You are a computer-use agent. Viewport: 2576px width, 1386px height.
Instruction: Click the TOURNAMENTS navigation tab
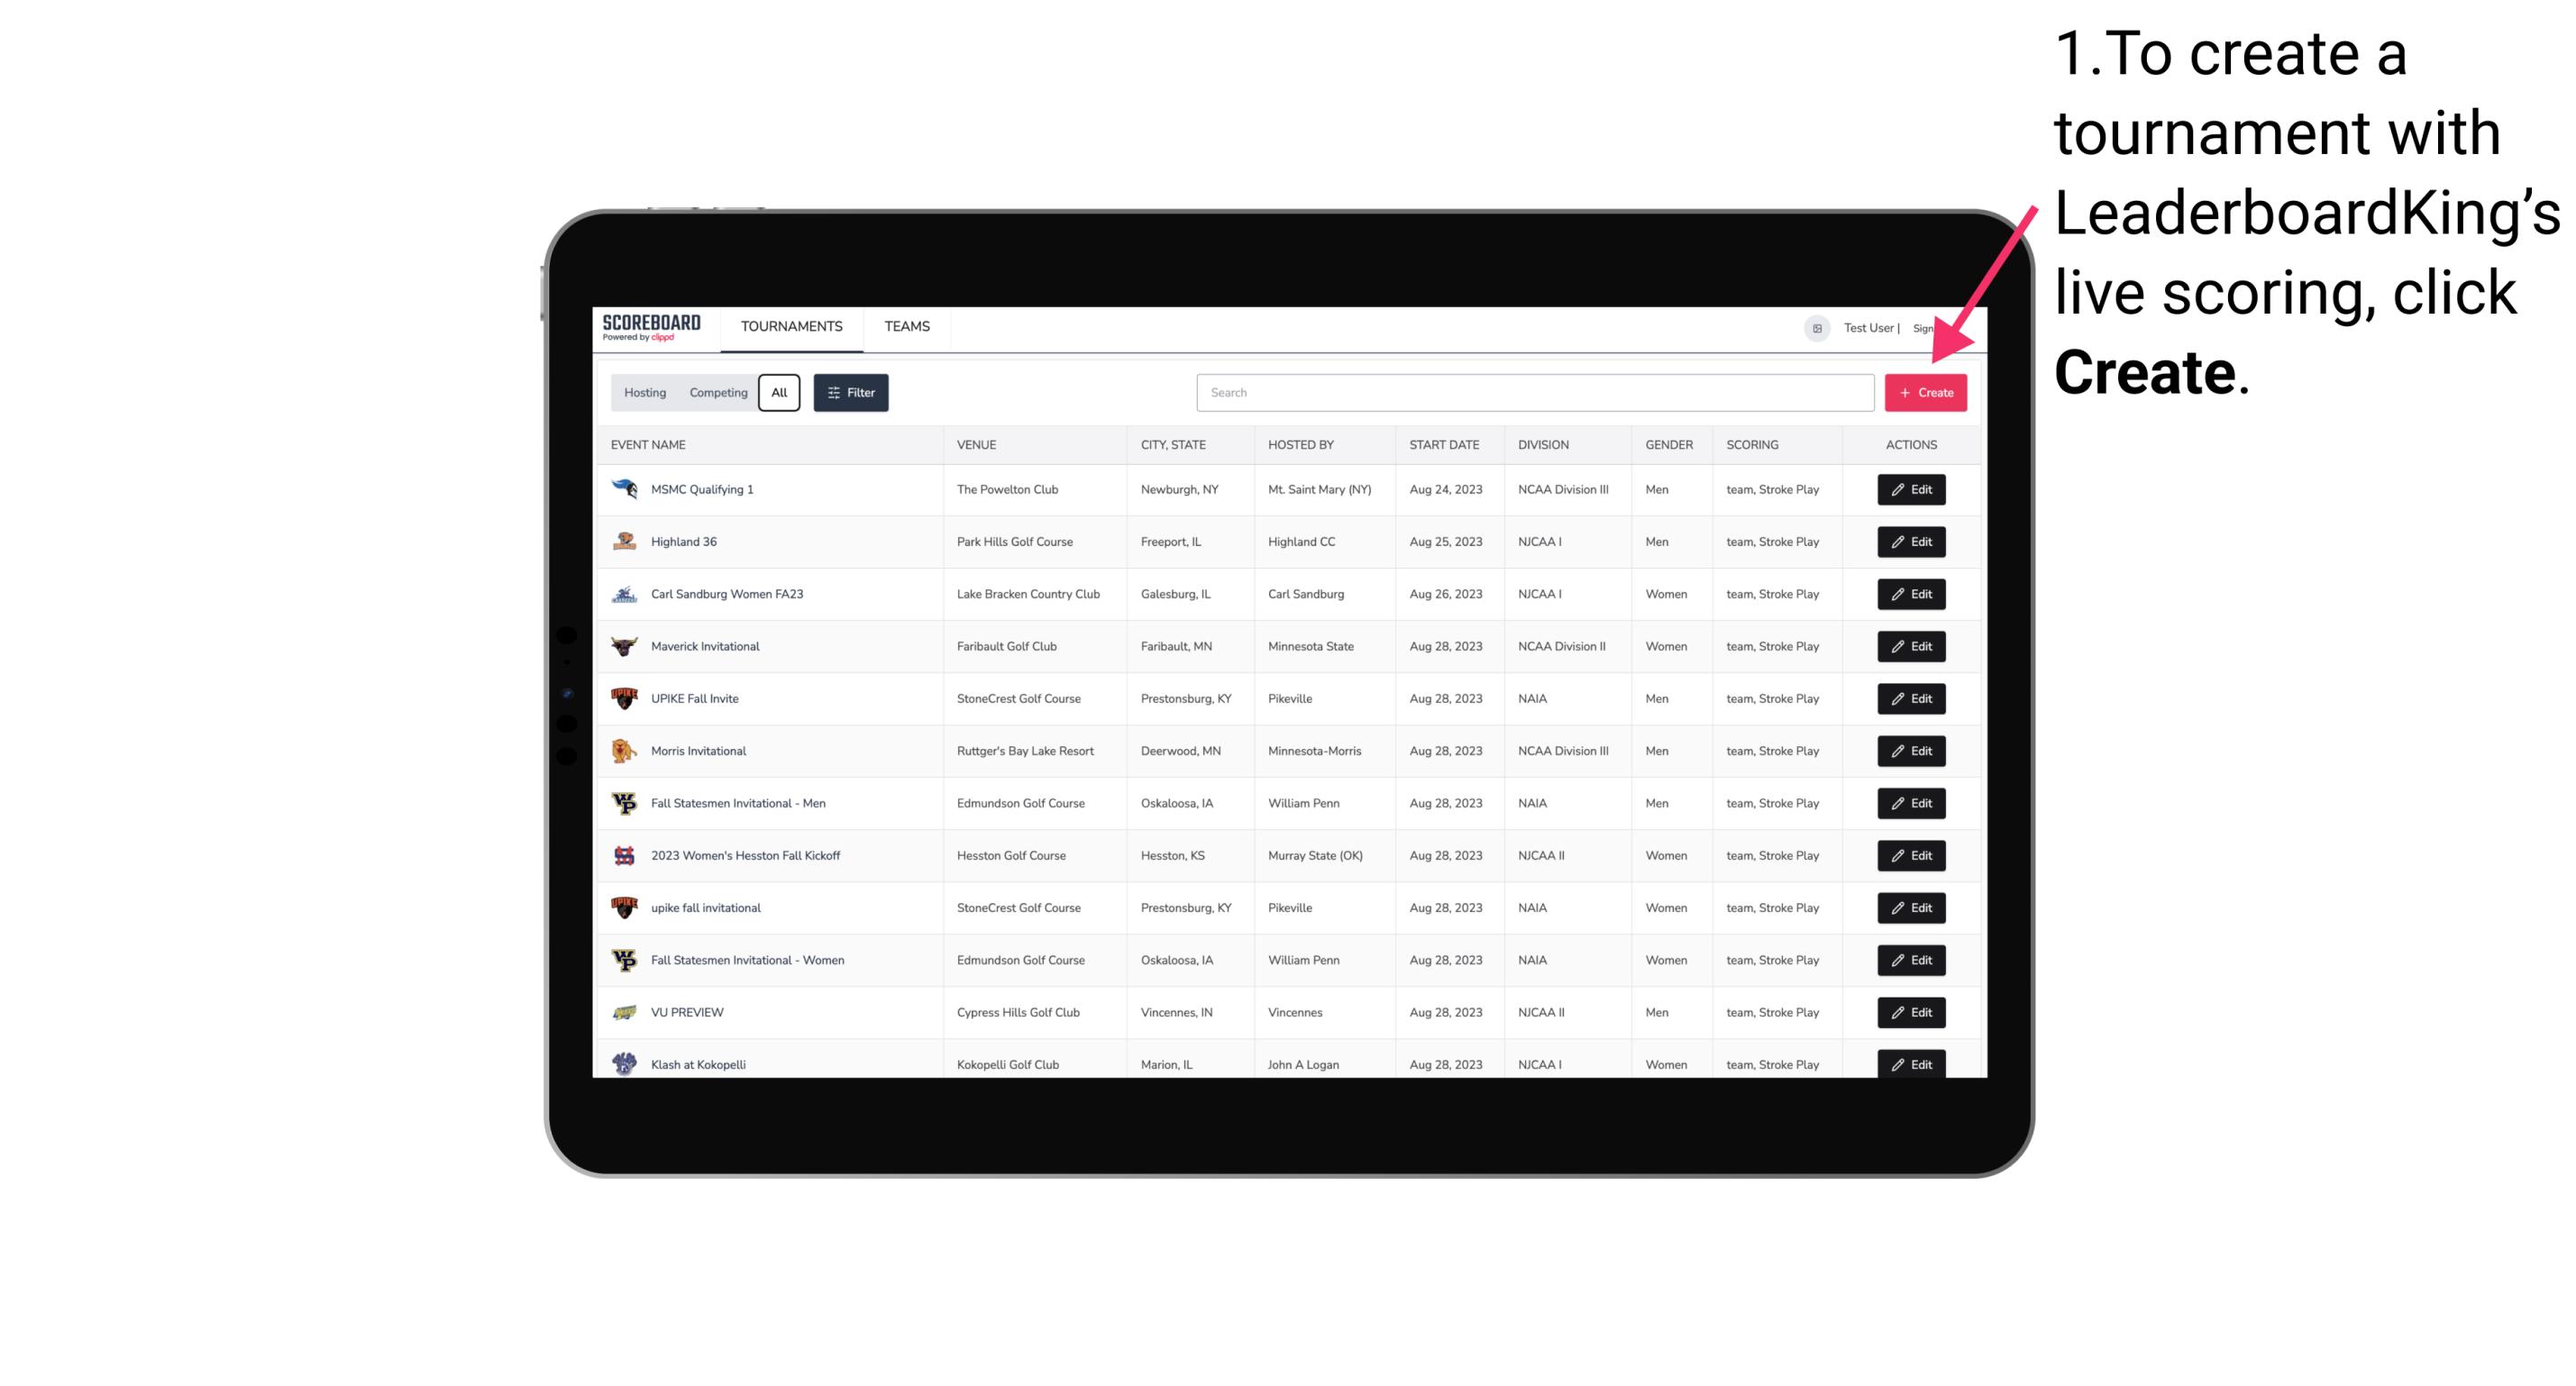tap(792, 326)
